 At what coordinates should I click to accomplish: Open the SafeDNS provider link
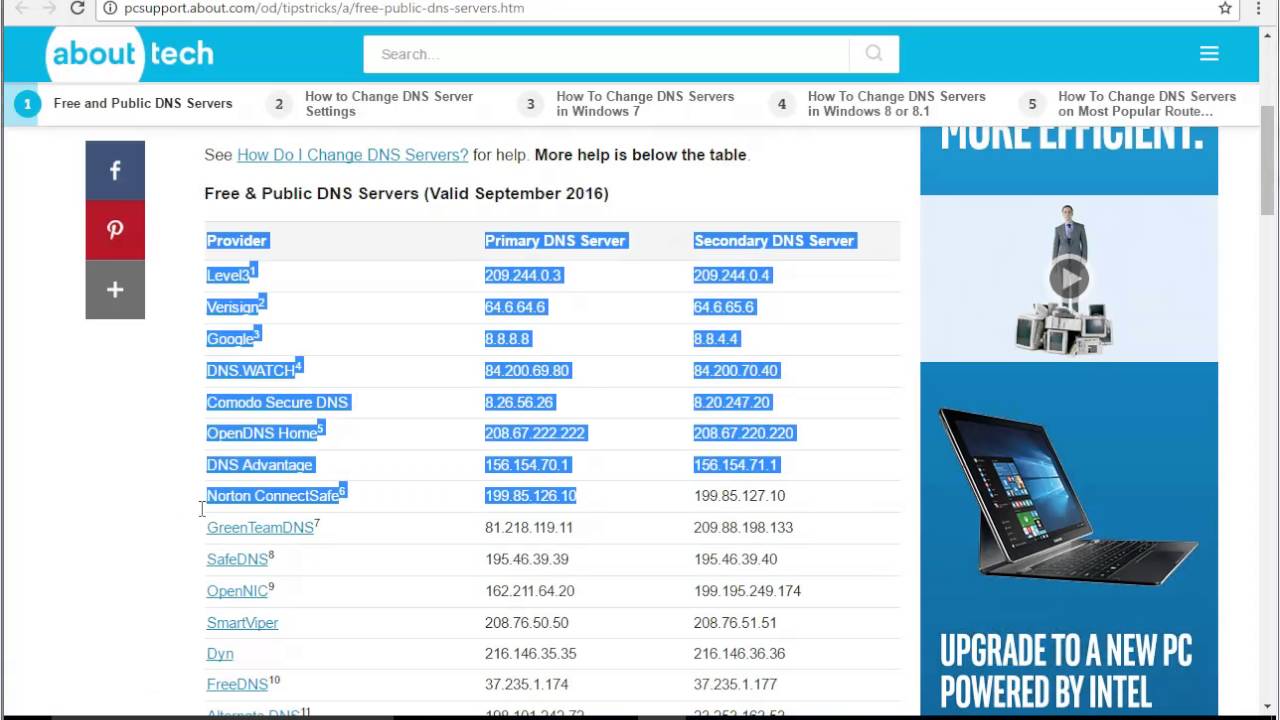click(237, 559)
